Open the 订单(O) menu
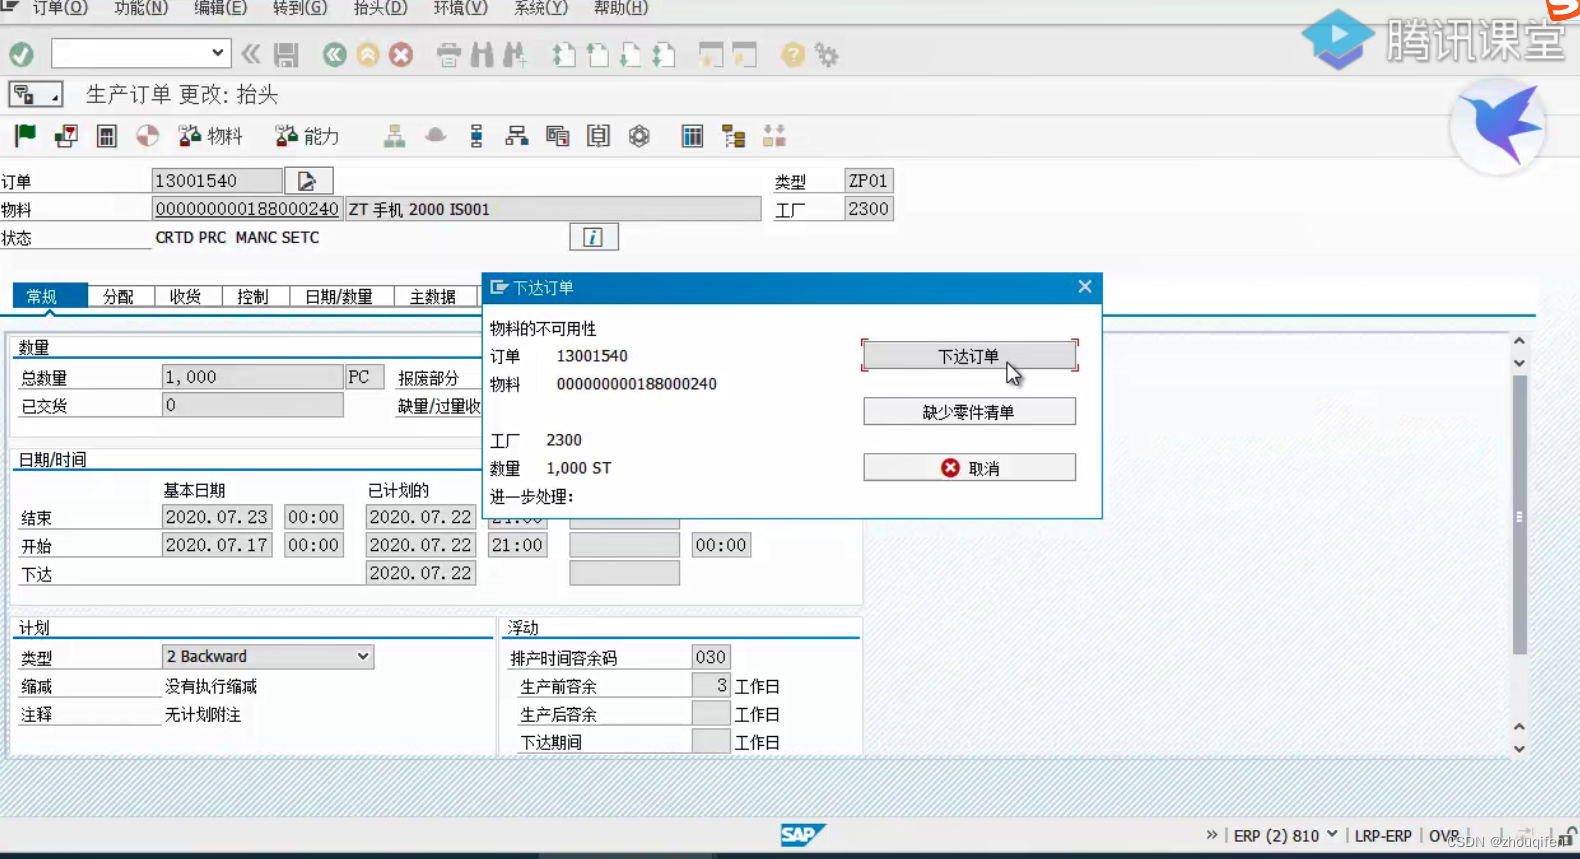Viewport: 1580px width, 859px height. point(61,8)
